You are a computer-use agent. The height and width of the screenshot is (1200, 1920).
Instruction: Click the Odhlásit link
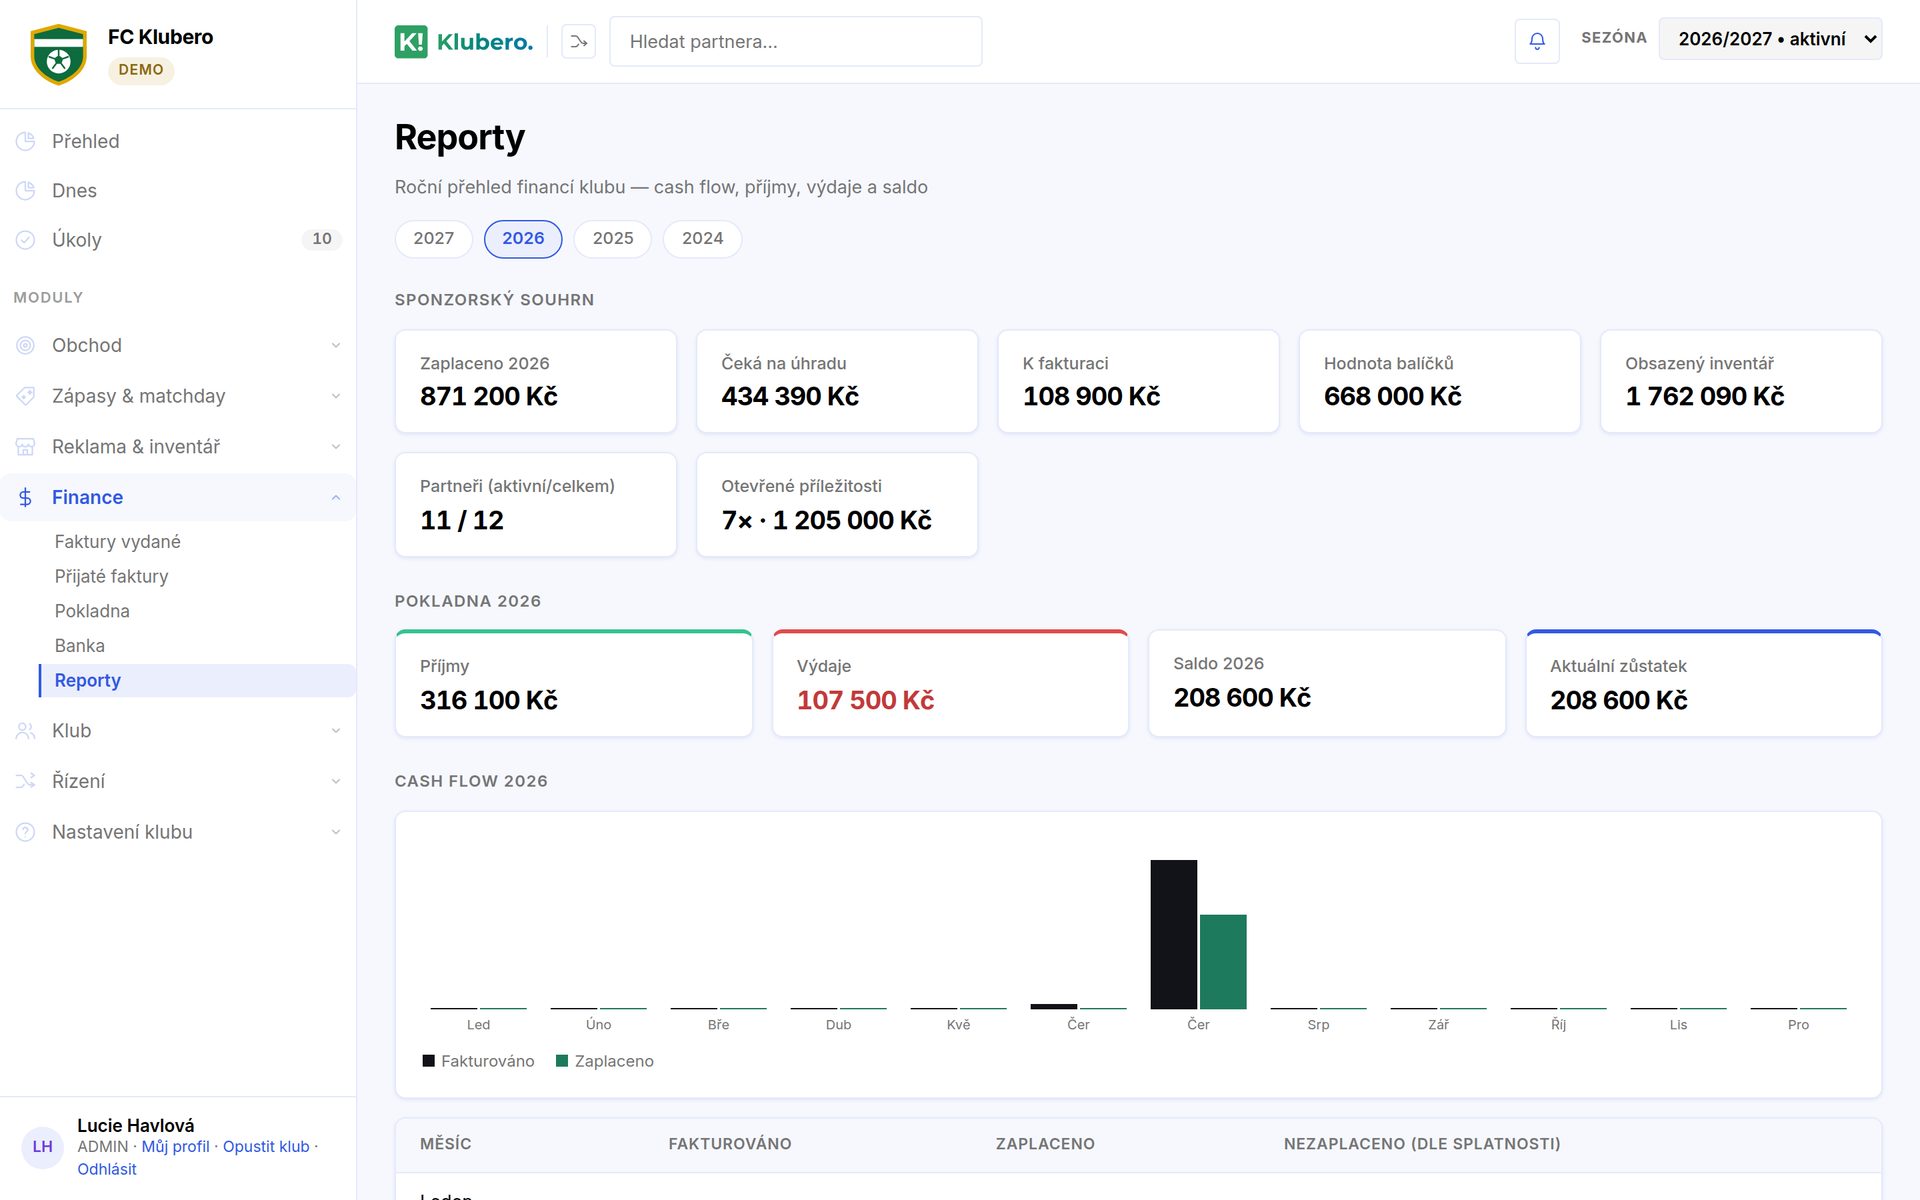(x=106, y=1169)
